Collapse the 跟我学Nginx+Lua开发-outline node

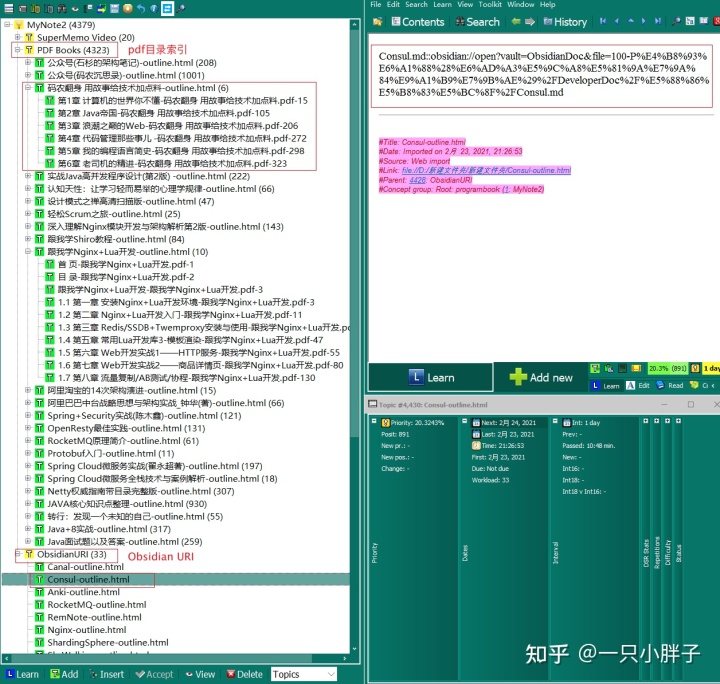[x=28, y=251]
